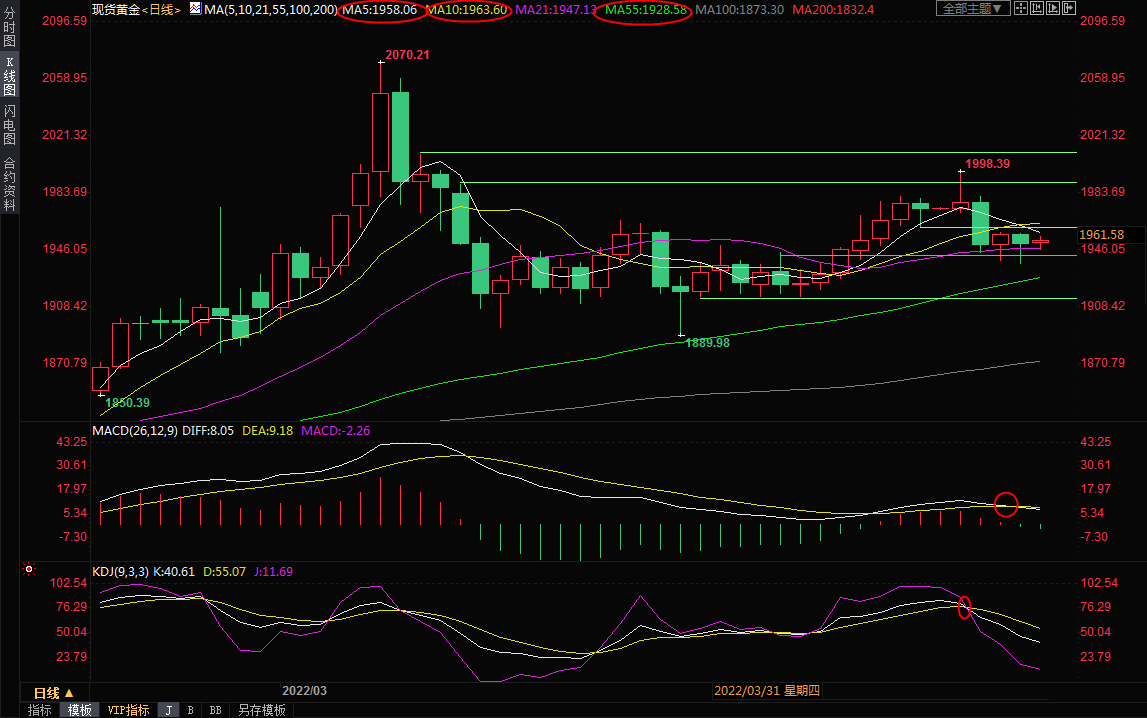Open the <日线> period selector in title
The image size is (1147, 718).
click(x=161, y=10)
